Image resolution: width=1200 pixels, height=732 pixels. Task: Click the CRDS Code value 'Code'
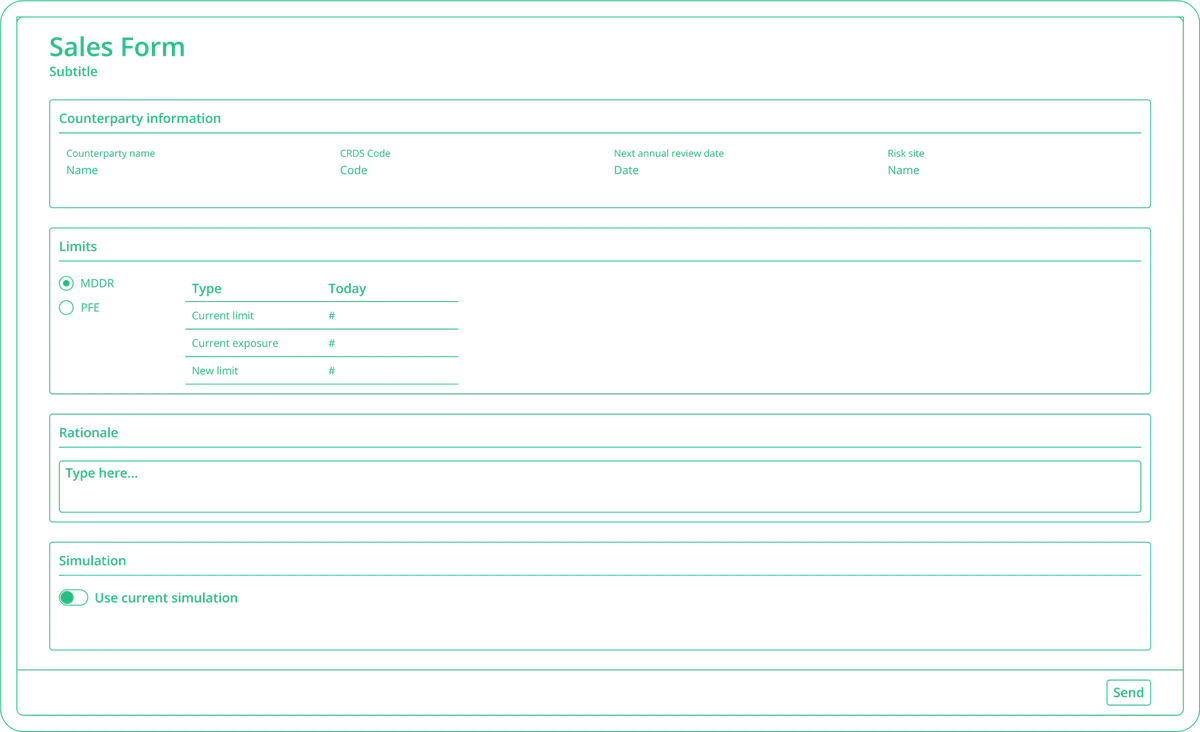pyautogui.click(x=354, y=170)
